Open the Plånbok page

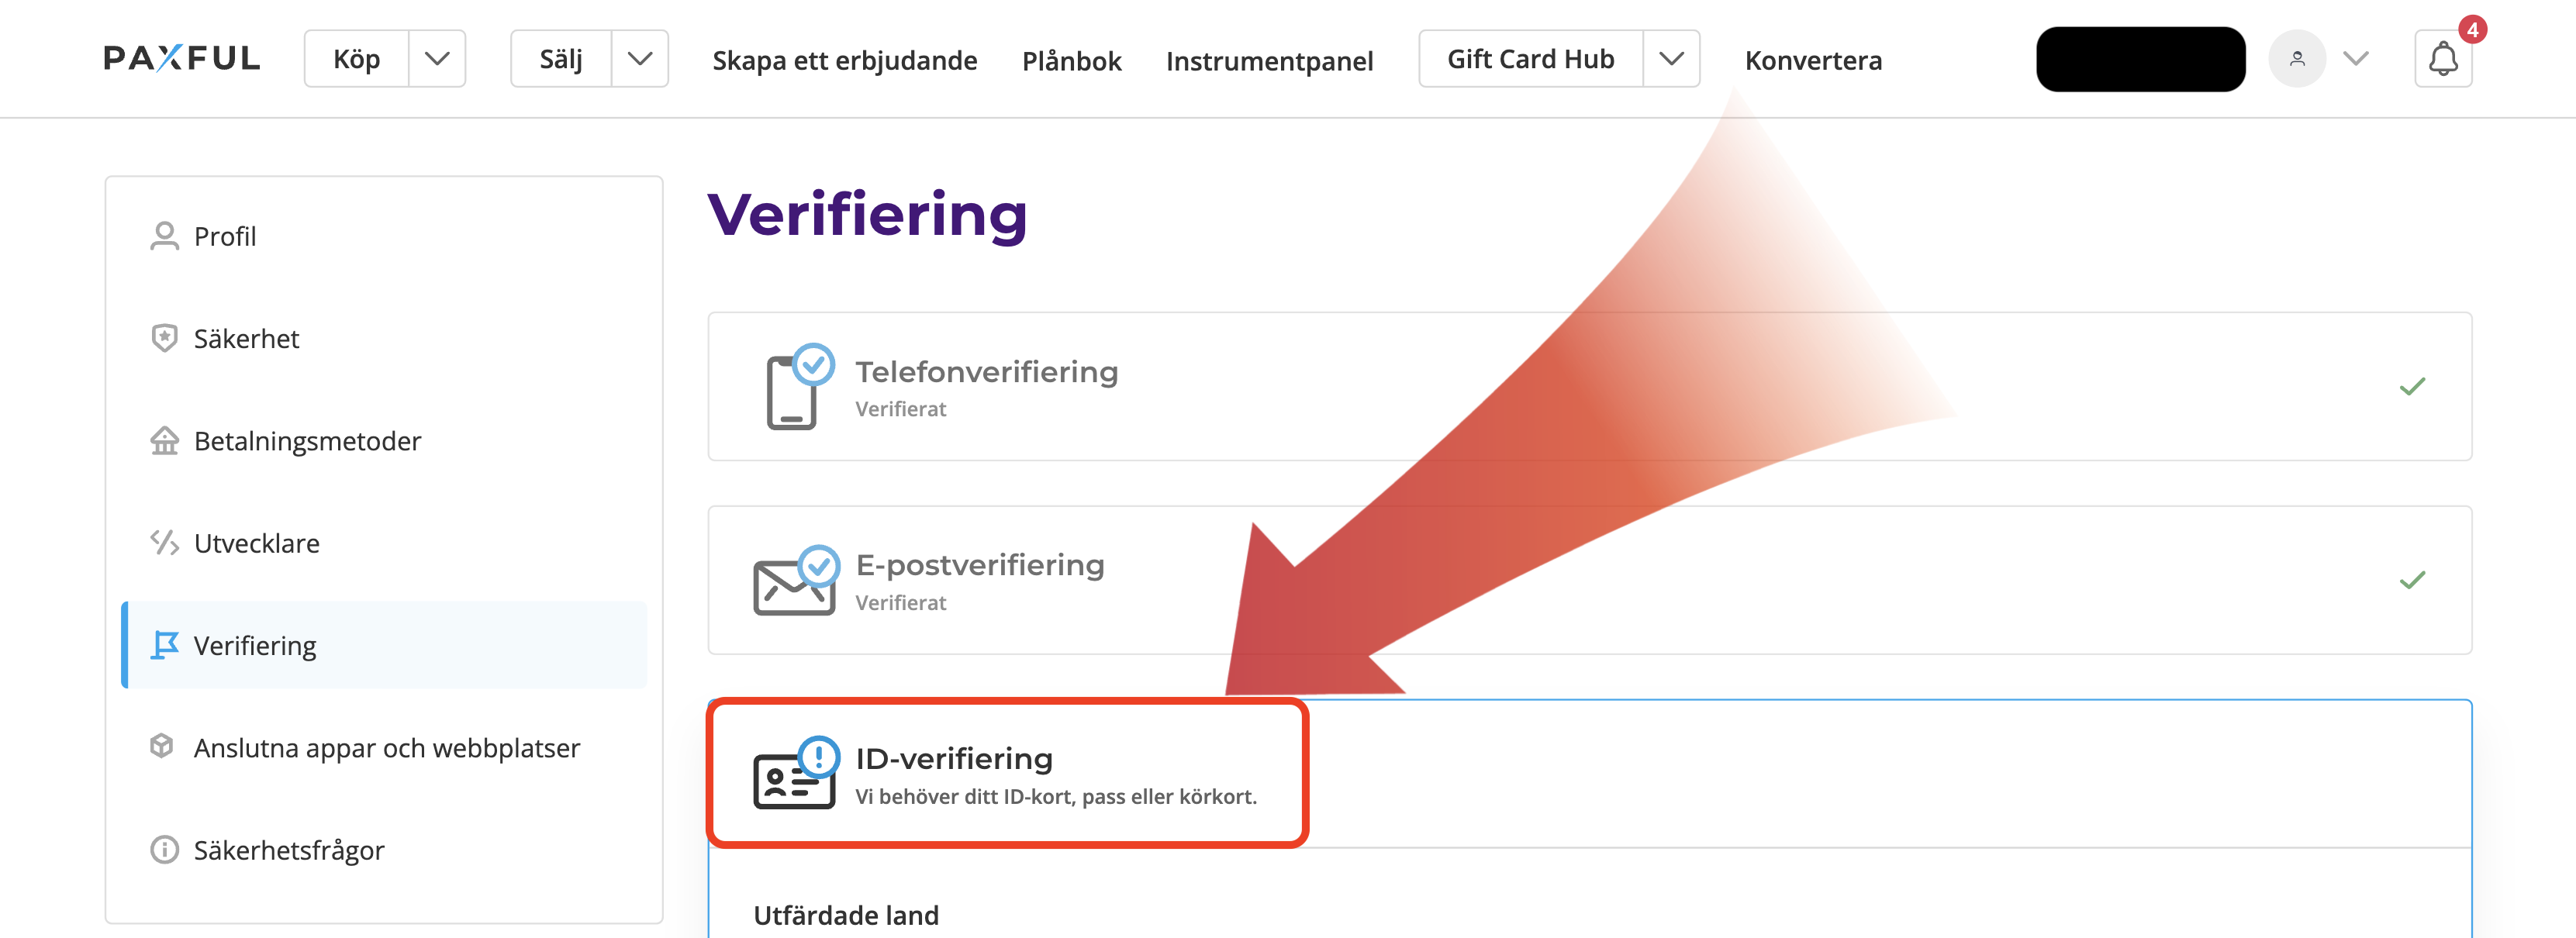coord(1071,61)
